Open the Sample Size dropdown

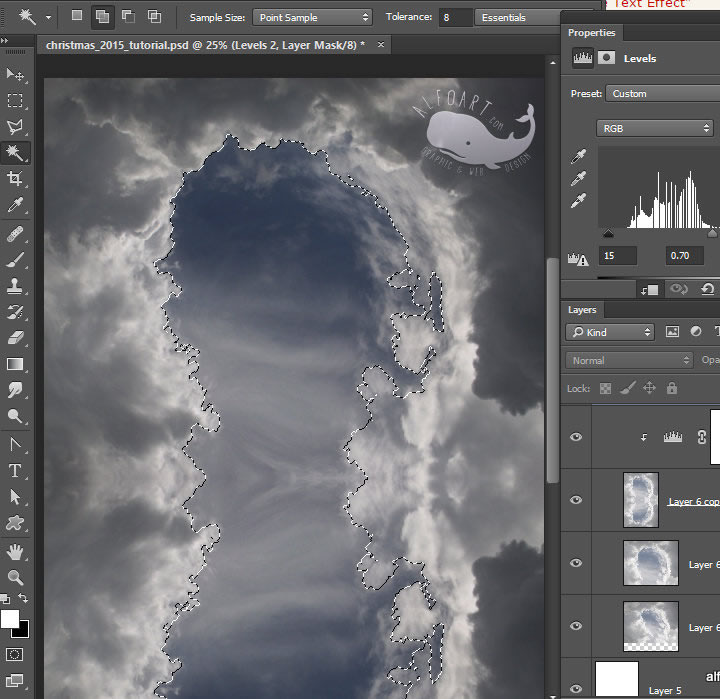point(311,17)
